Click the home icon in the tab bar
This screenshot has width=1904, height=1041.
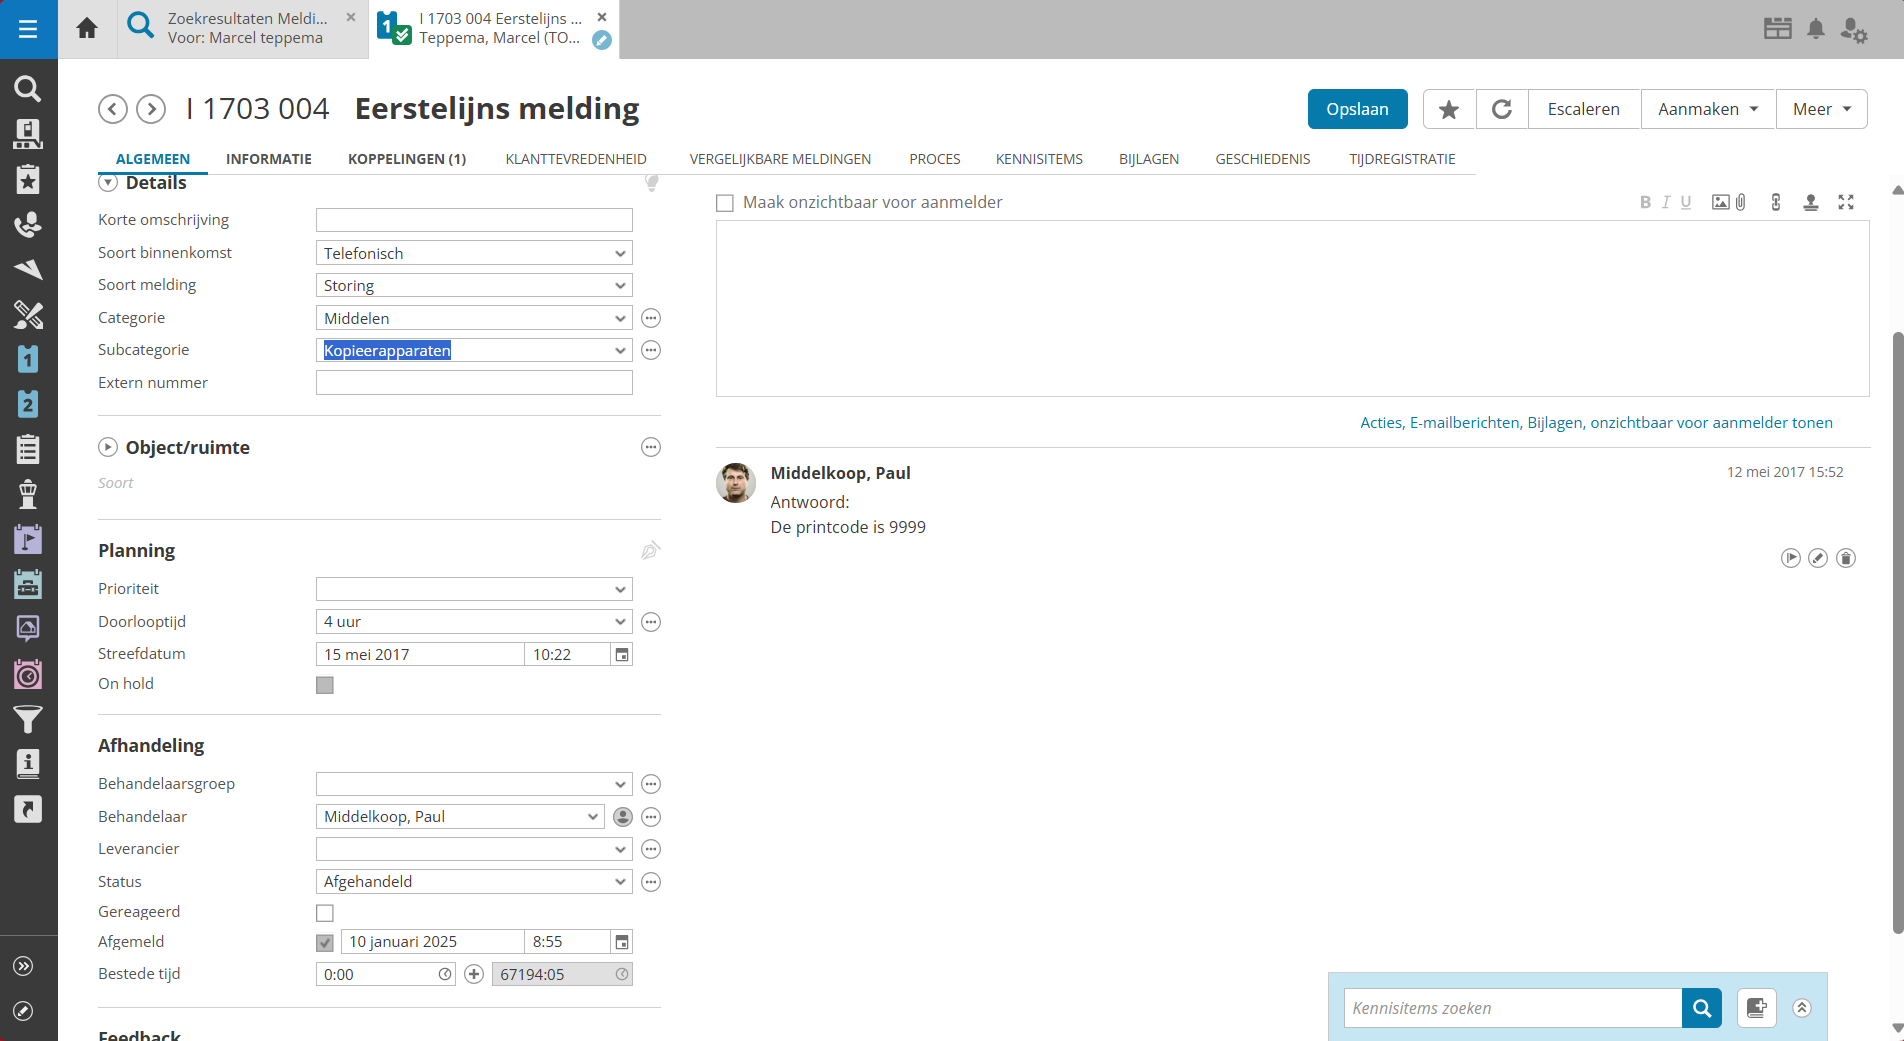pyautogui.click(x=87, y=28)
